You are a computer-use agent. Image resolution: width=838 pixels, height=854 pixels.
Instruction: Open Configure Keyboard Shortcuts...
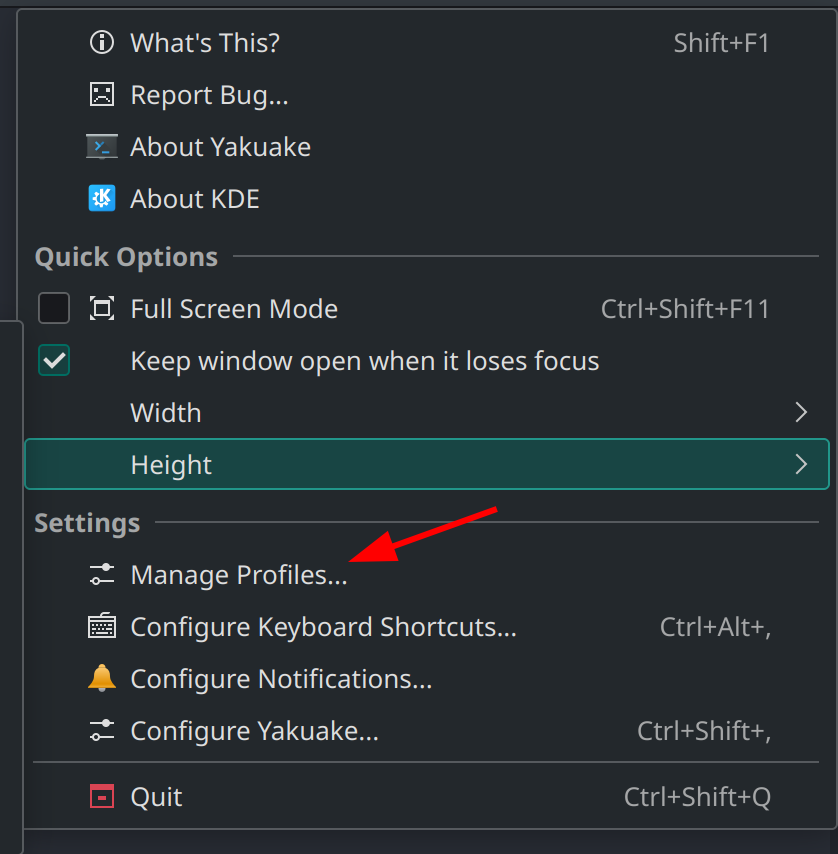[x=427, y=626]
